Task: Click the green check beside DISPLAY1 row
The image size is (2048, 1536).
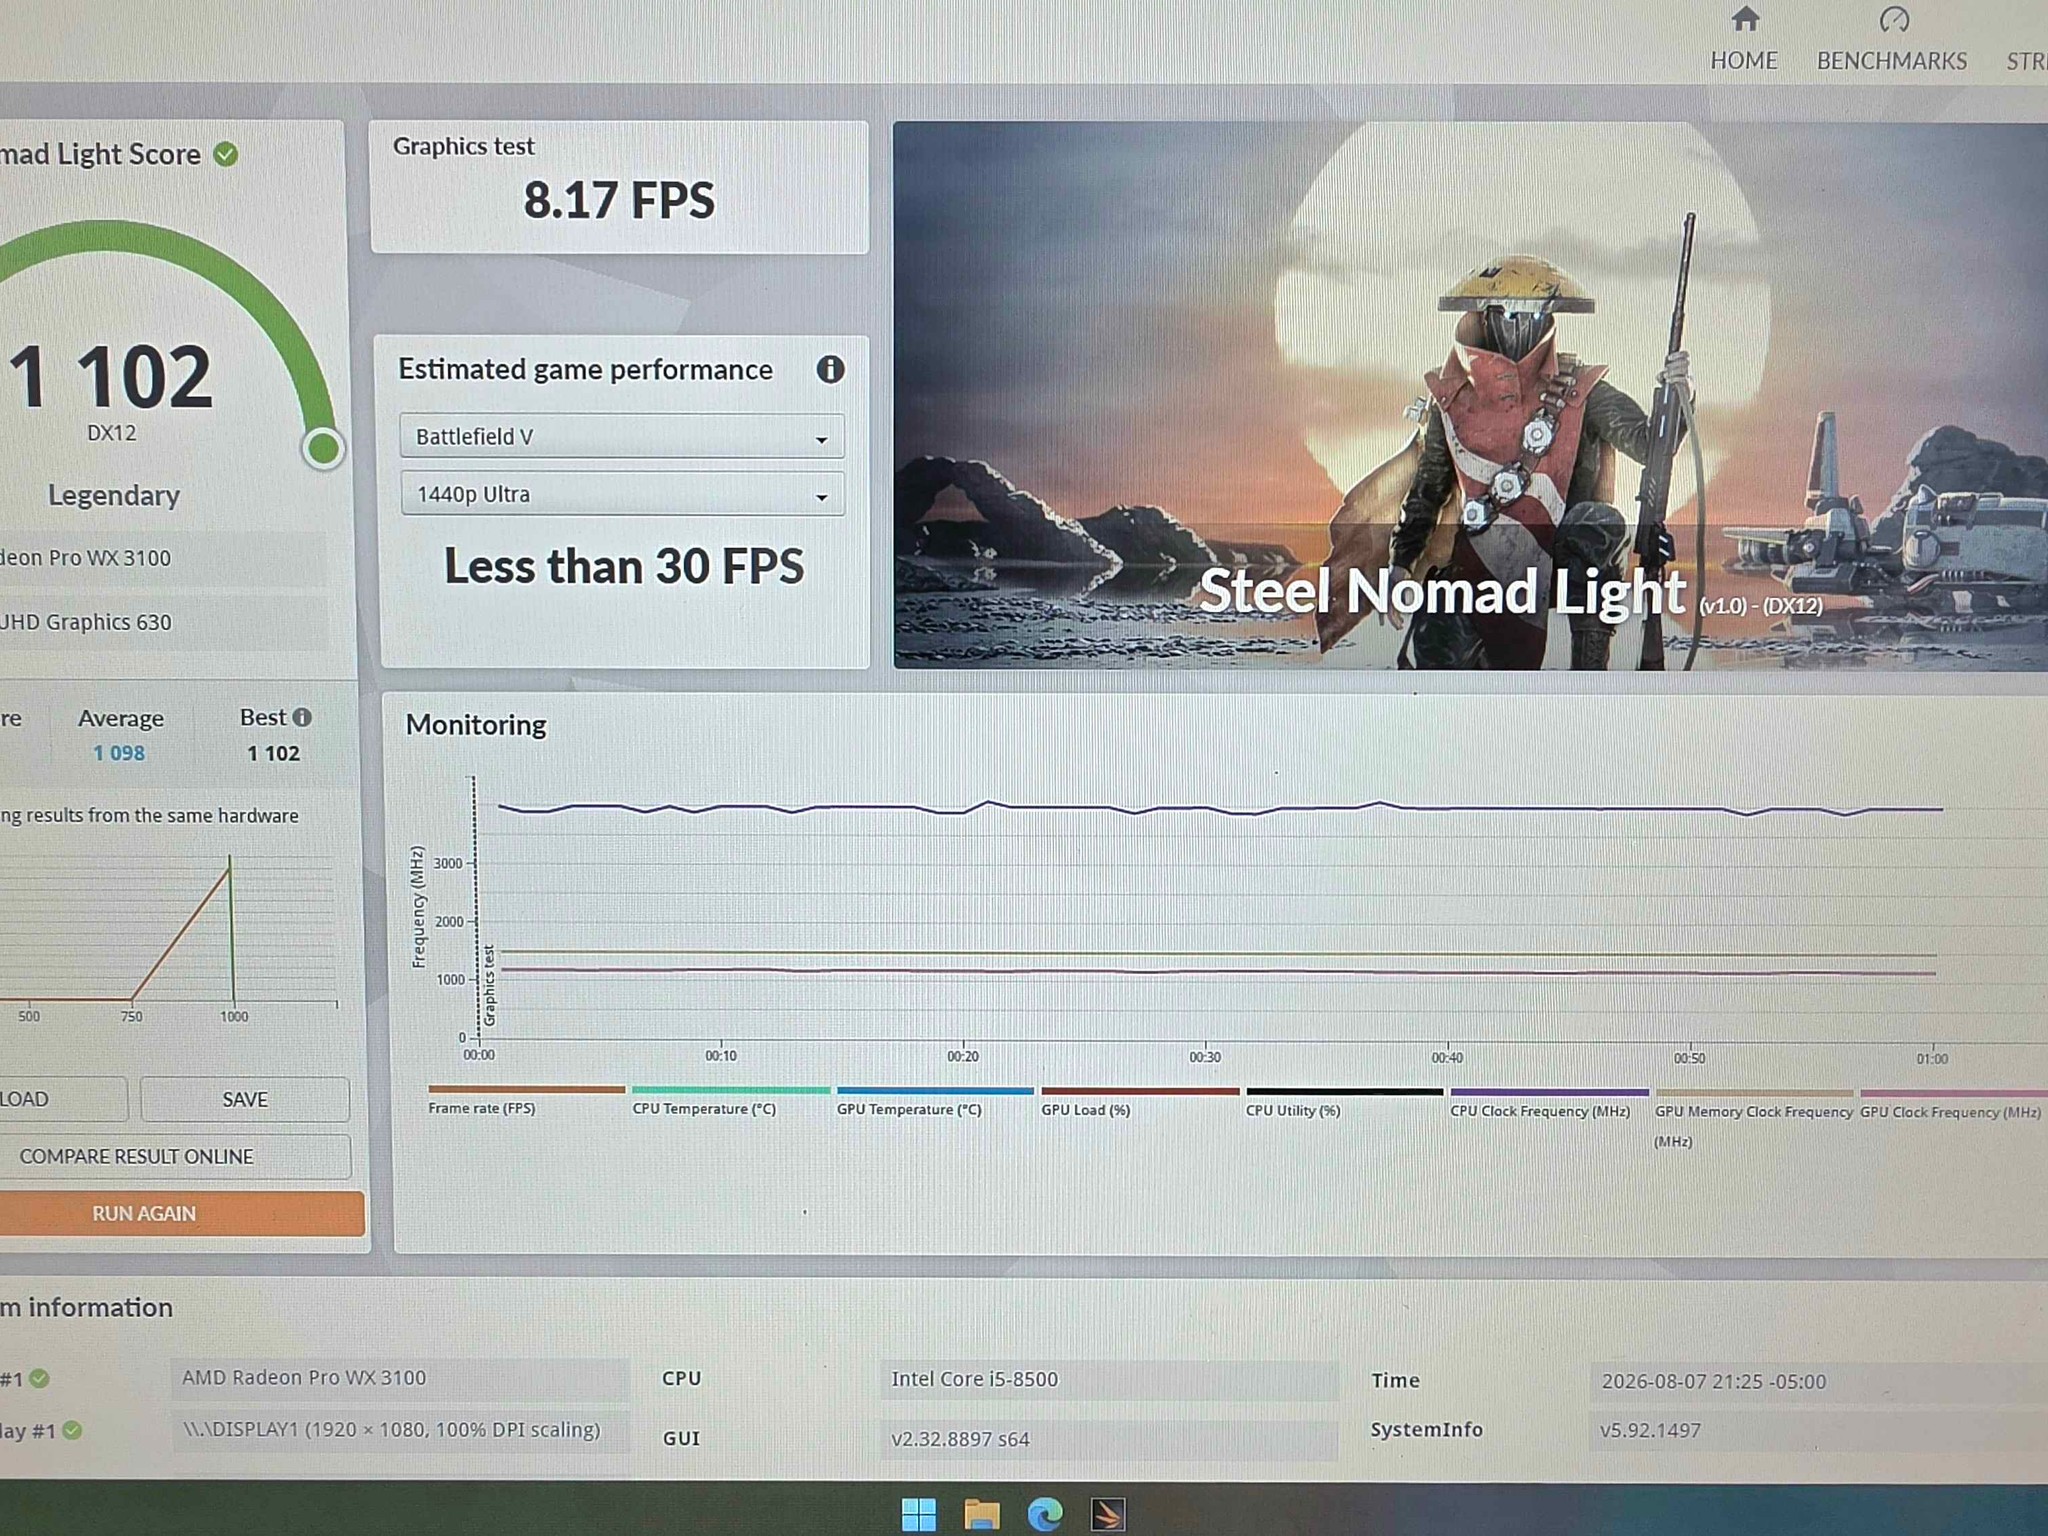Action: point(72,1430)
